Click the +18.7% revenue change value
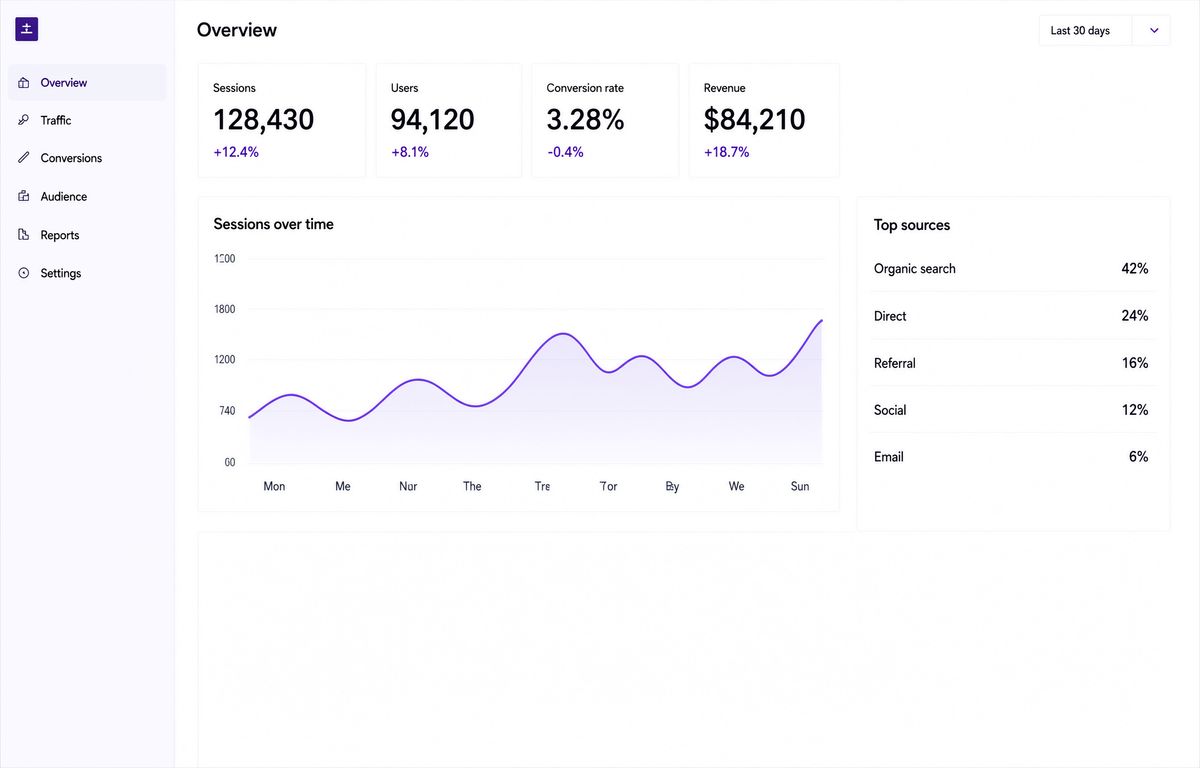The height and width of the screenshot is (768, 1200). point(727,152)
